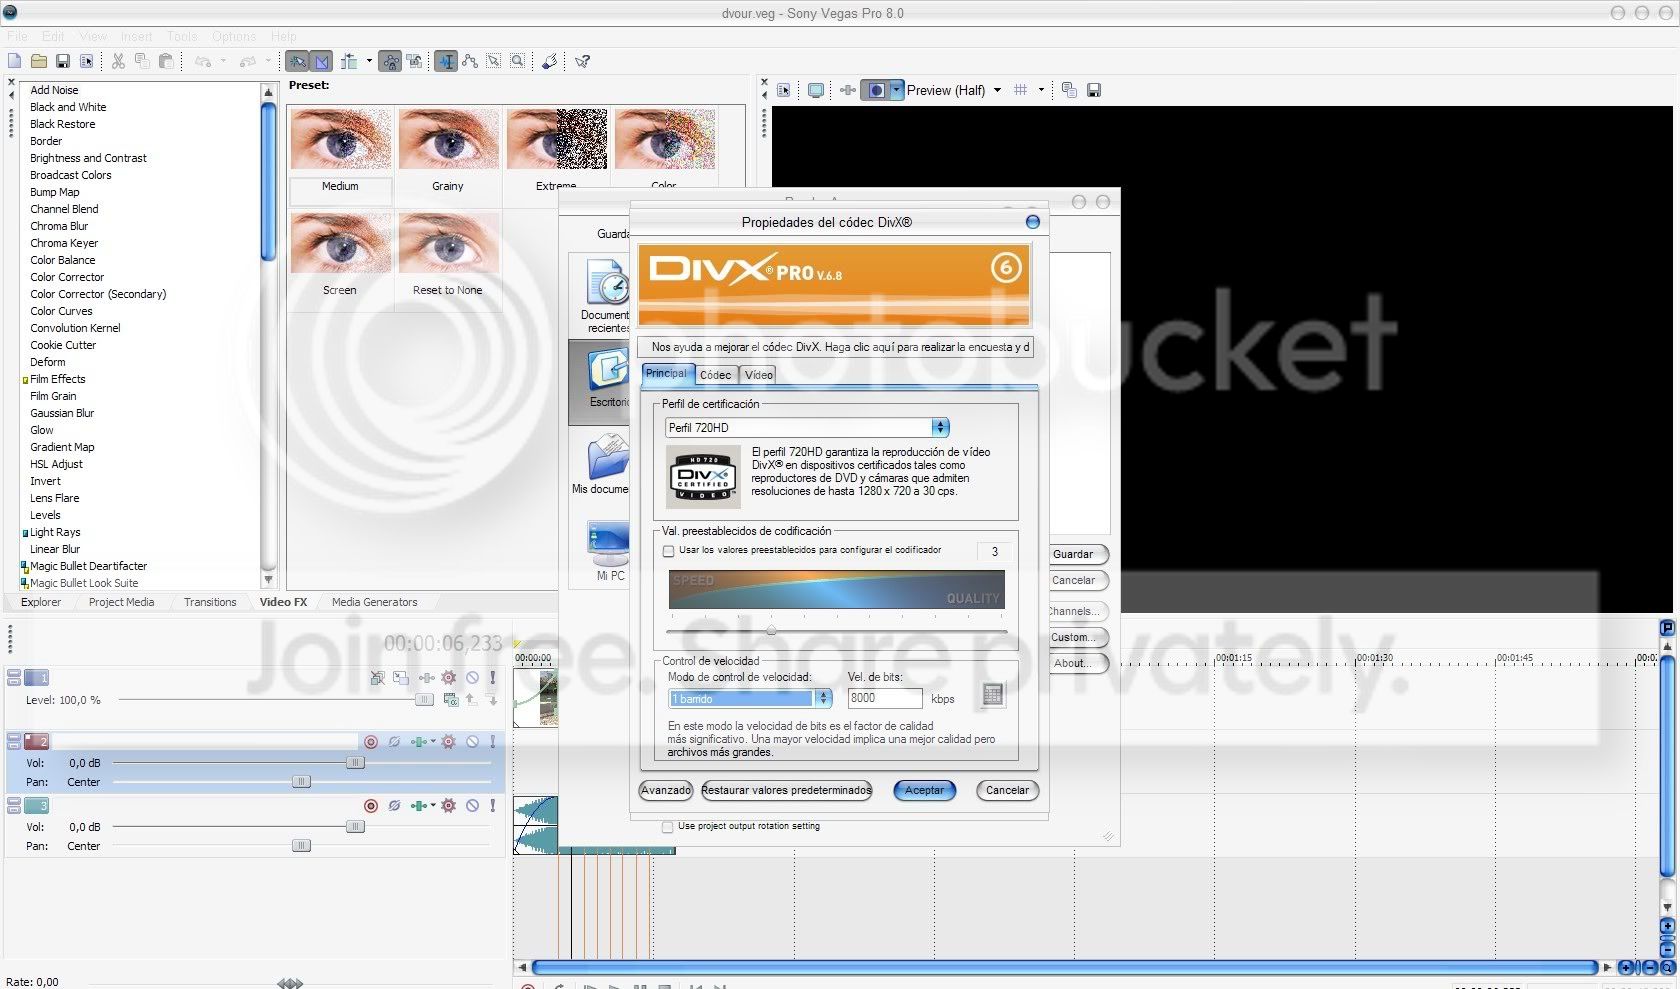Image resolution: width=1680 pixels, height=989 pixels.
Task: Mute video track 1 with the circle icon
Action: pos(473,678)
